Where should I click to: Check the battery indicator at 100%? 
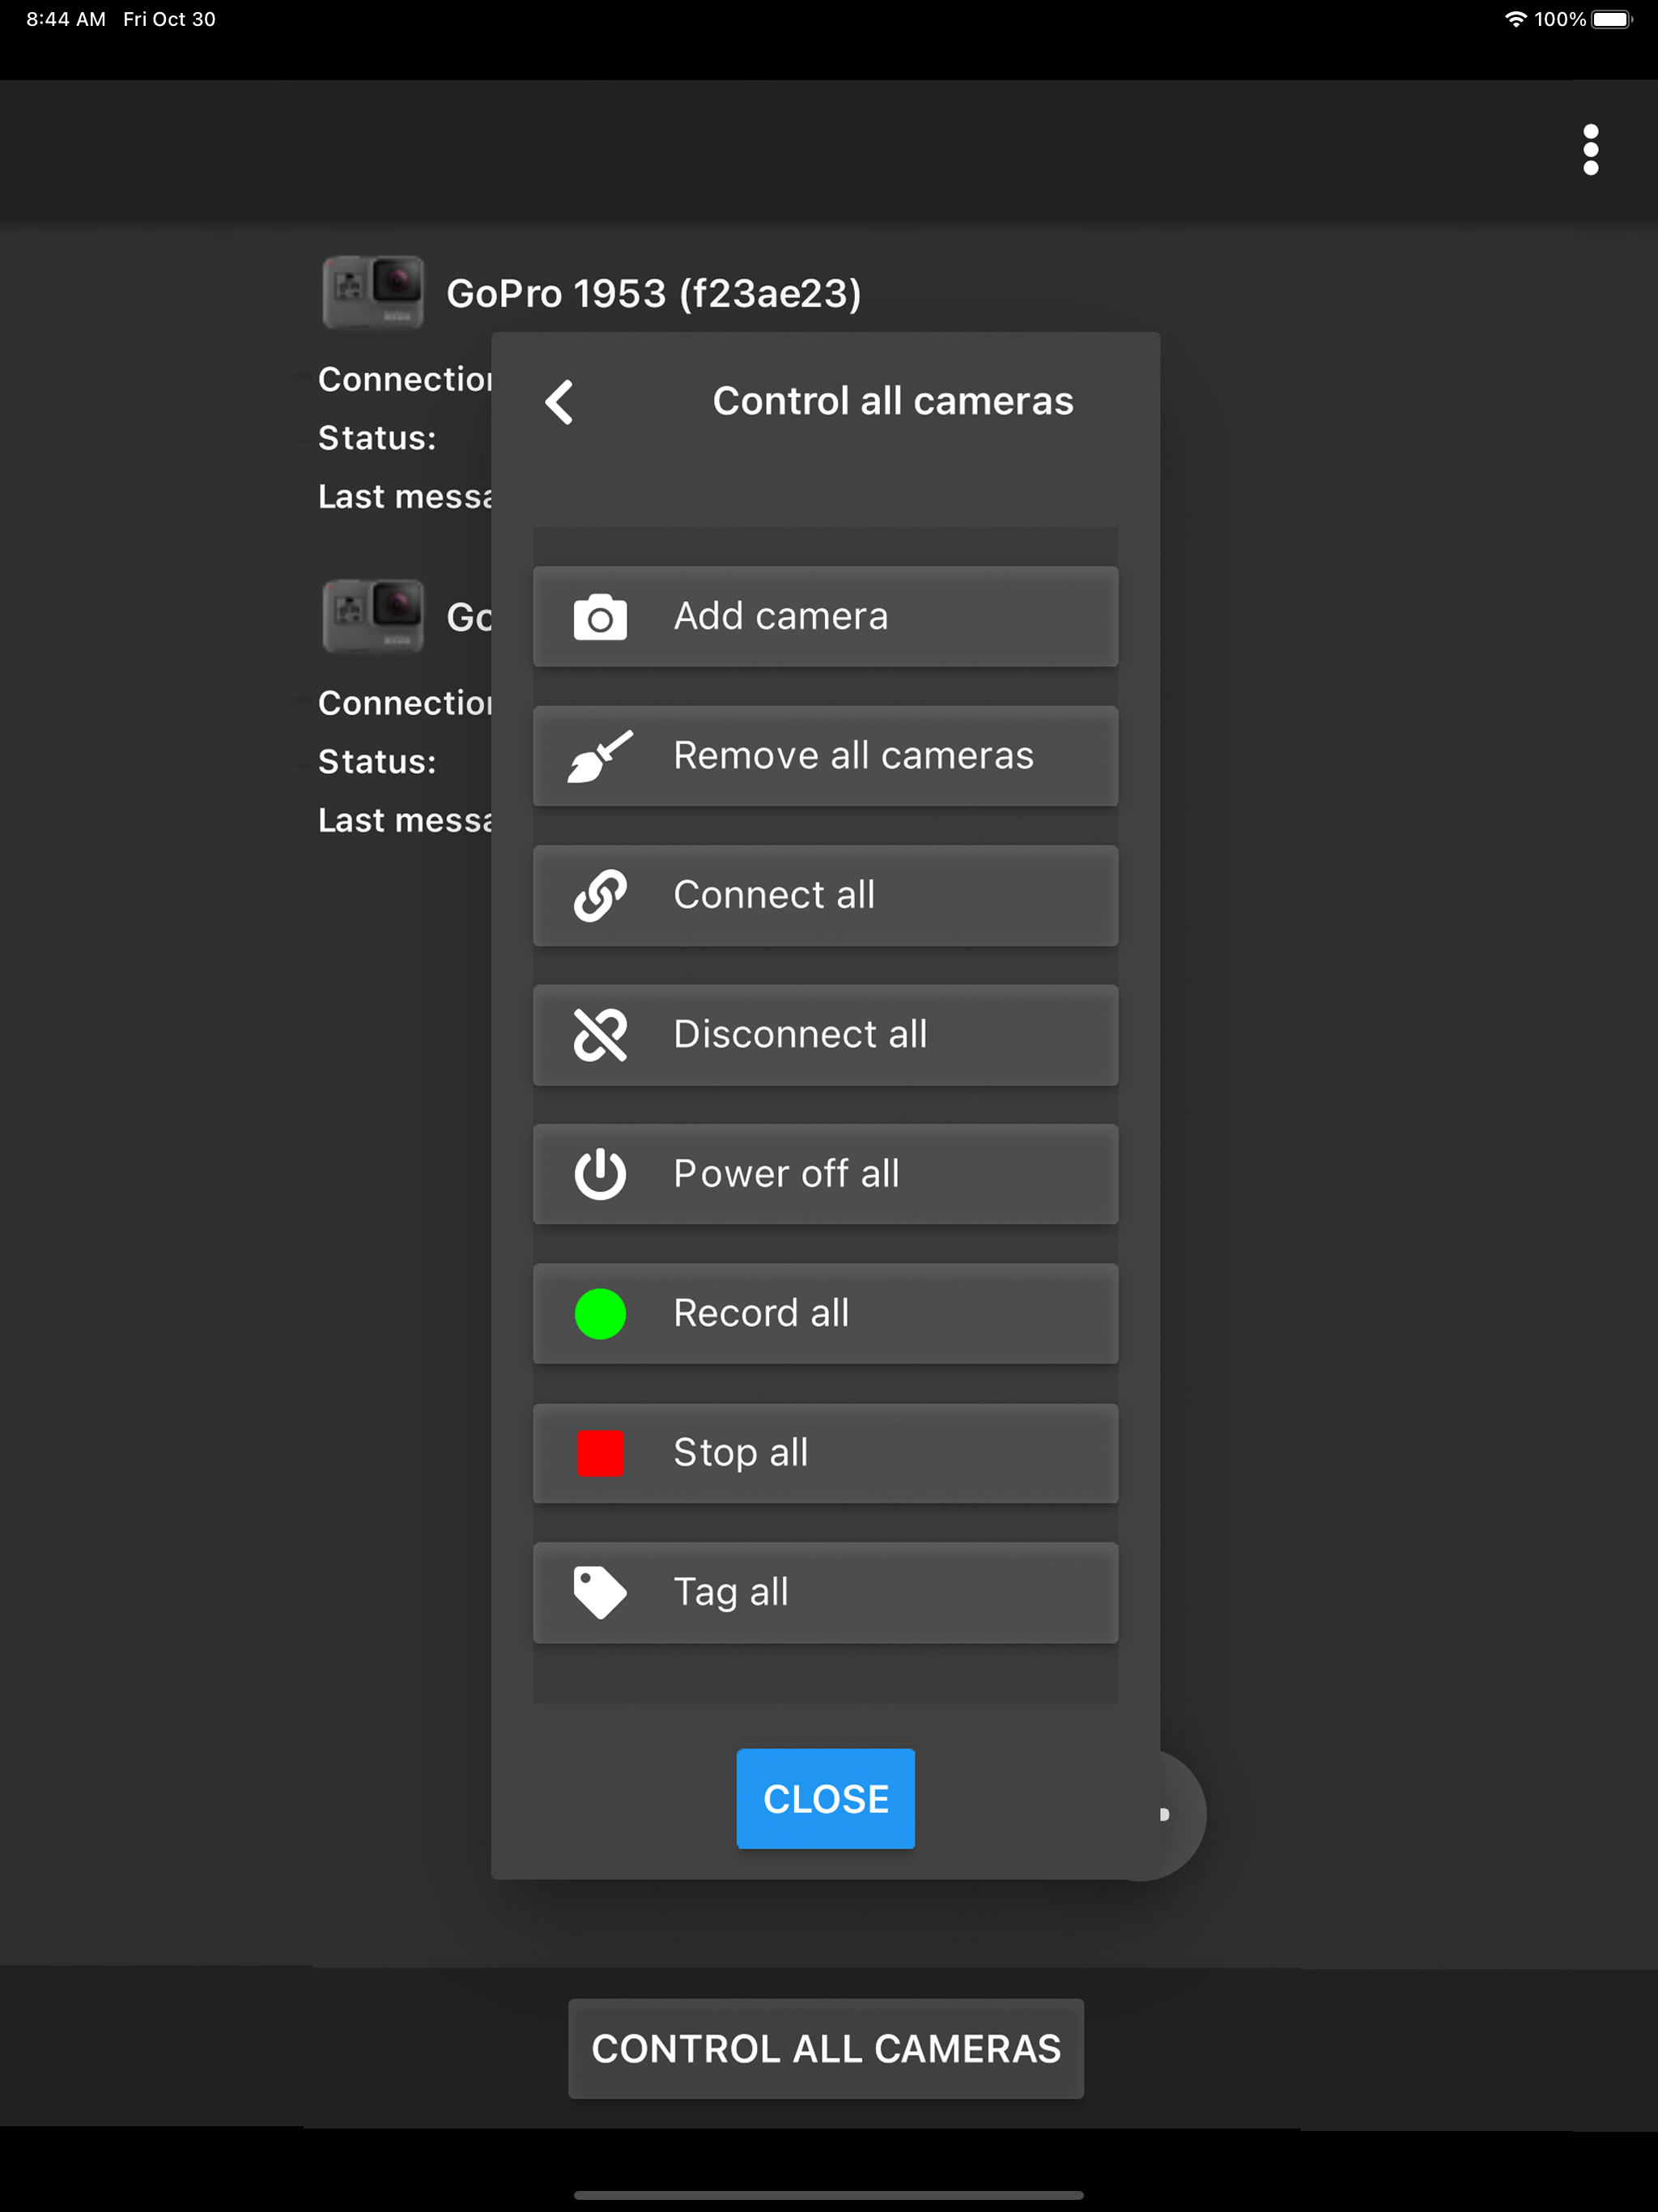(x=1611, y=18)
